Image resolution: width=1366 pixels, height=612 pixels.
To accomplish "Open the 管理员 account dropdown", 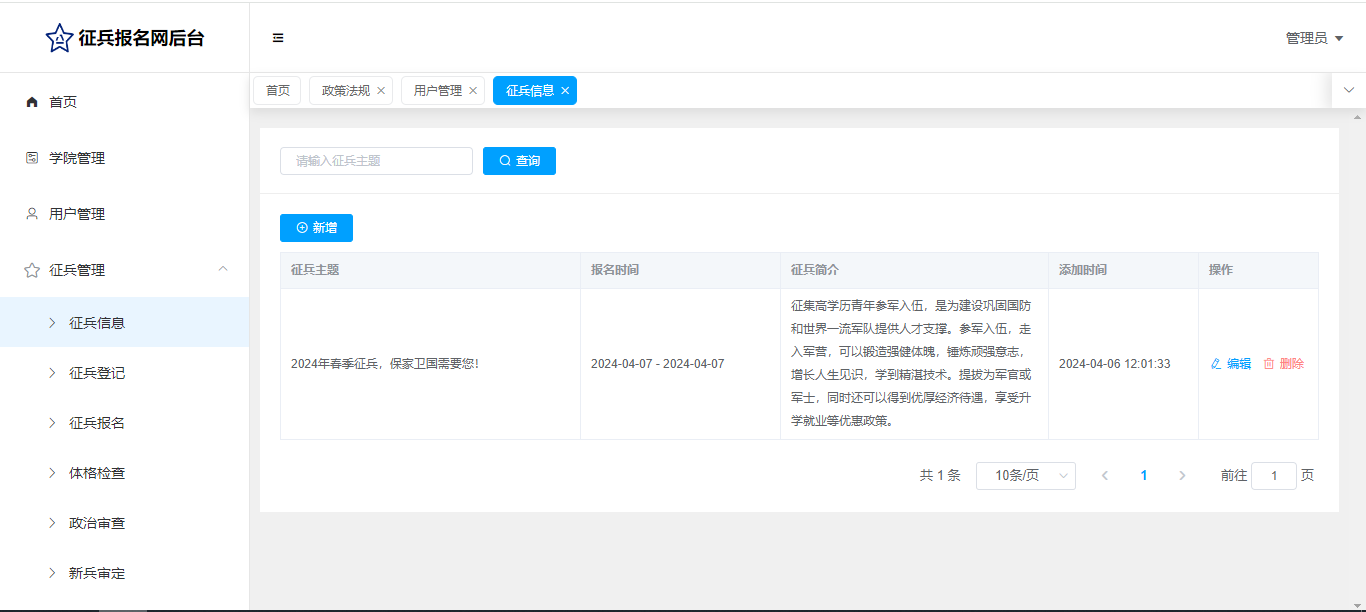I will pos(1313,38).
